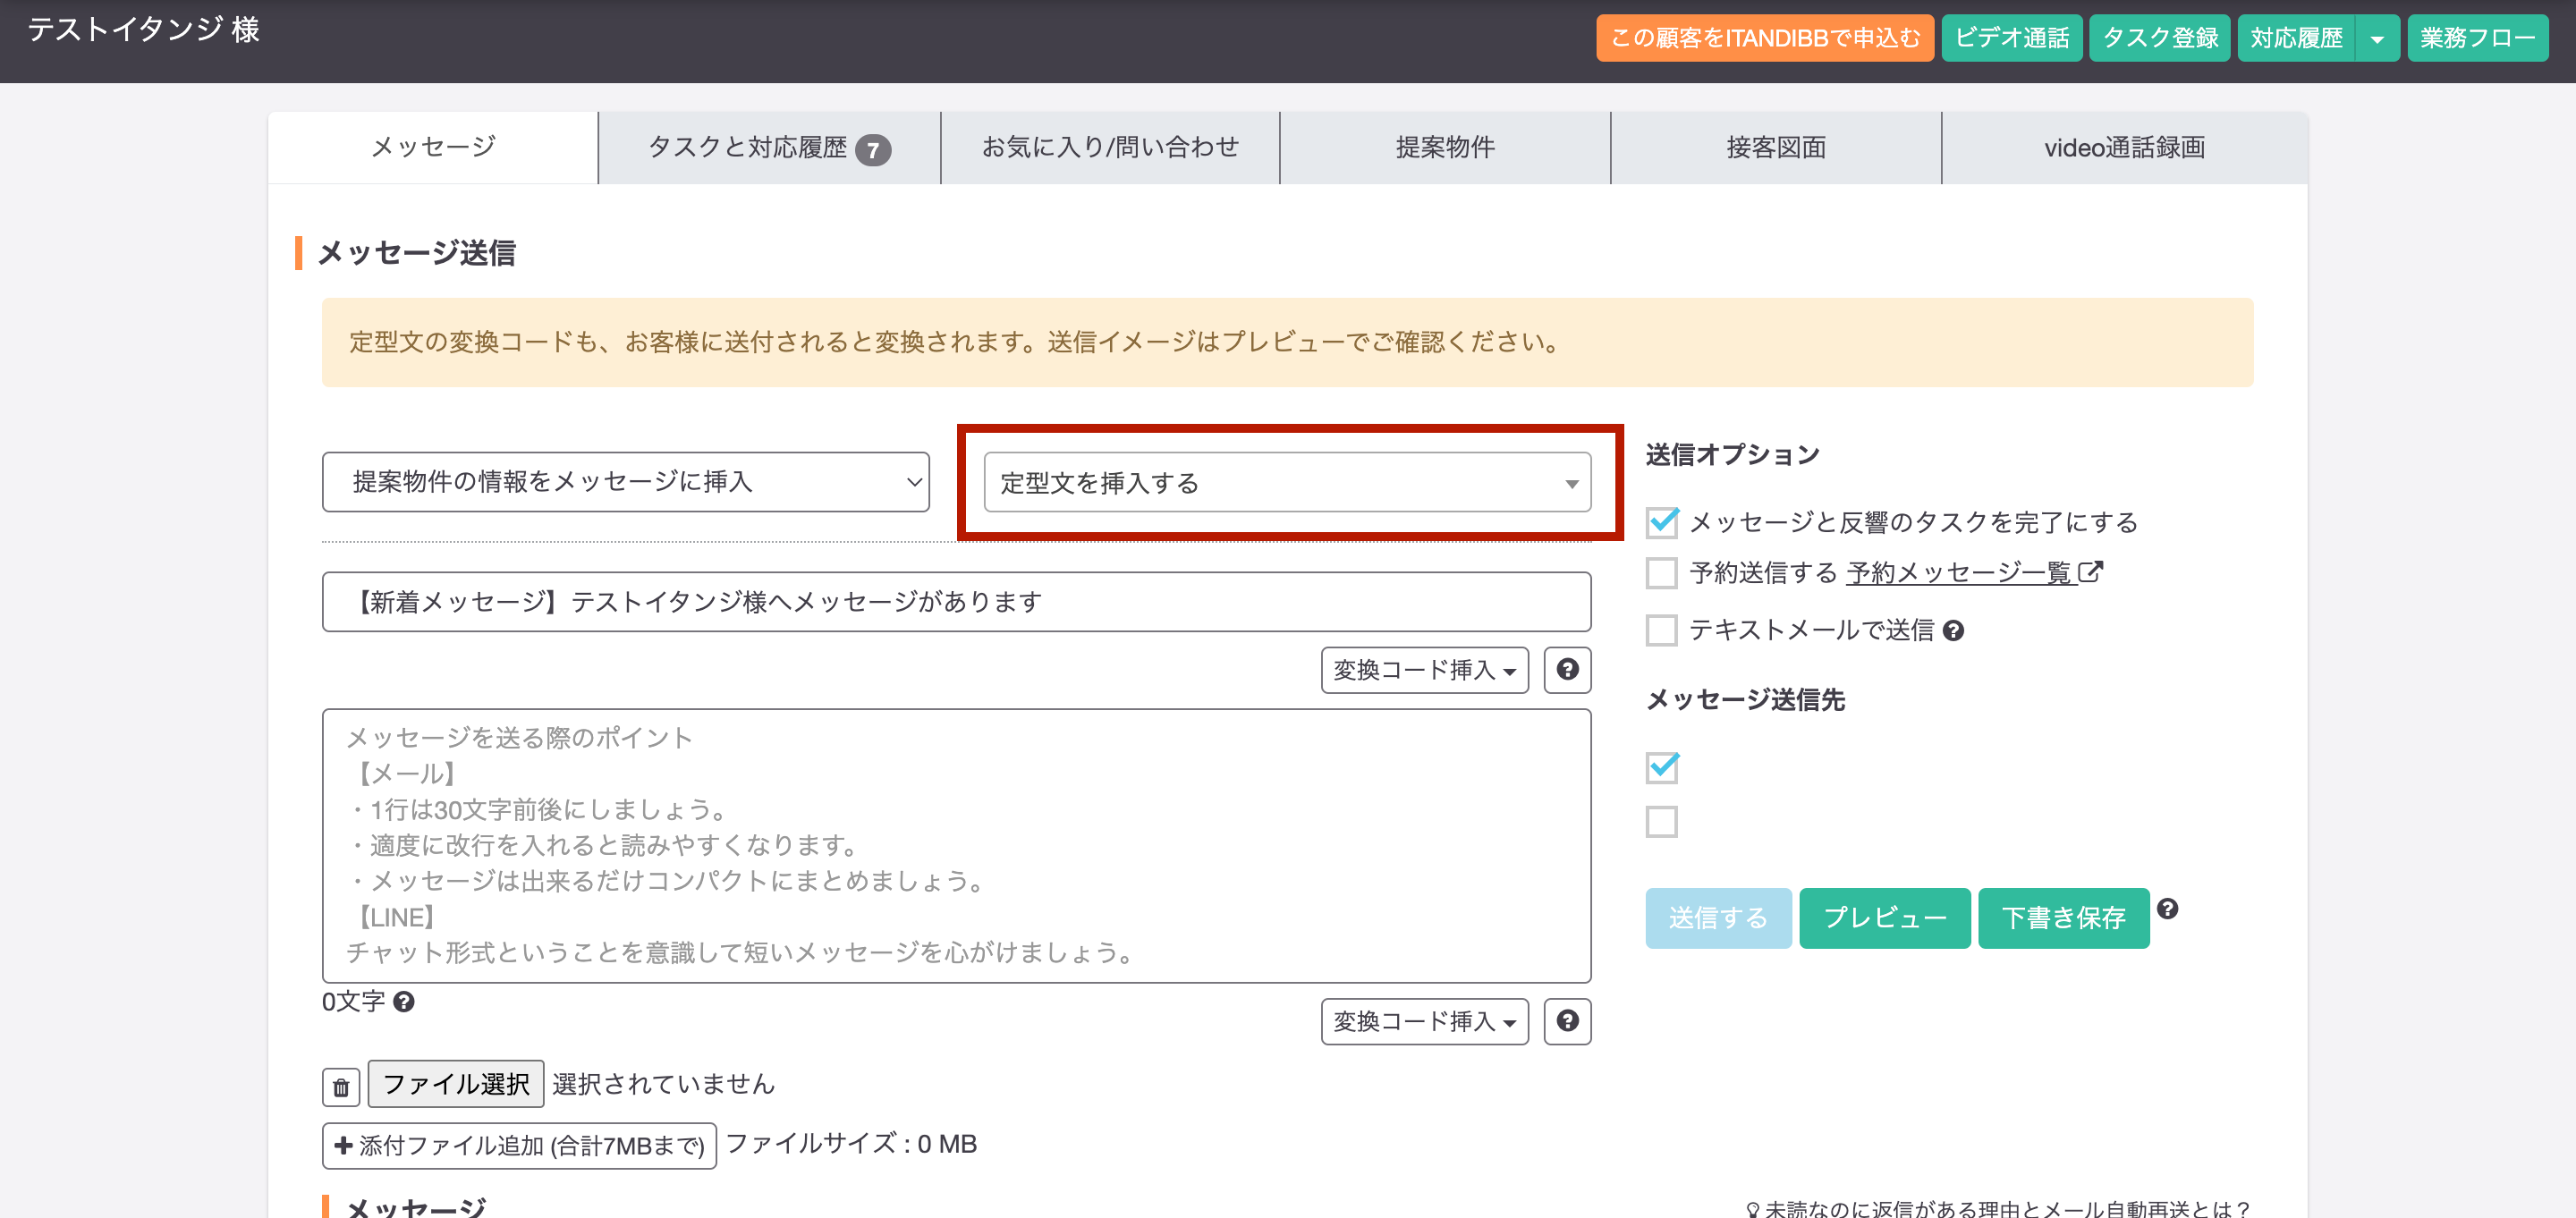2576x1218 pixels.
Task: Open video通話録画 tab
Action: click(2125, 147)
